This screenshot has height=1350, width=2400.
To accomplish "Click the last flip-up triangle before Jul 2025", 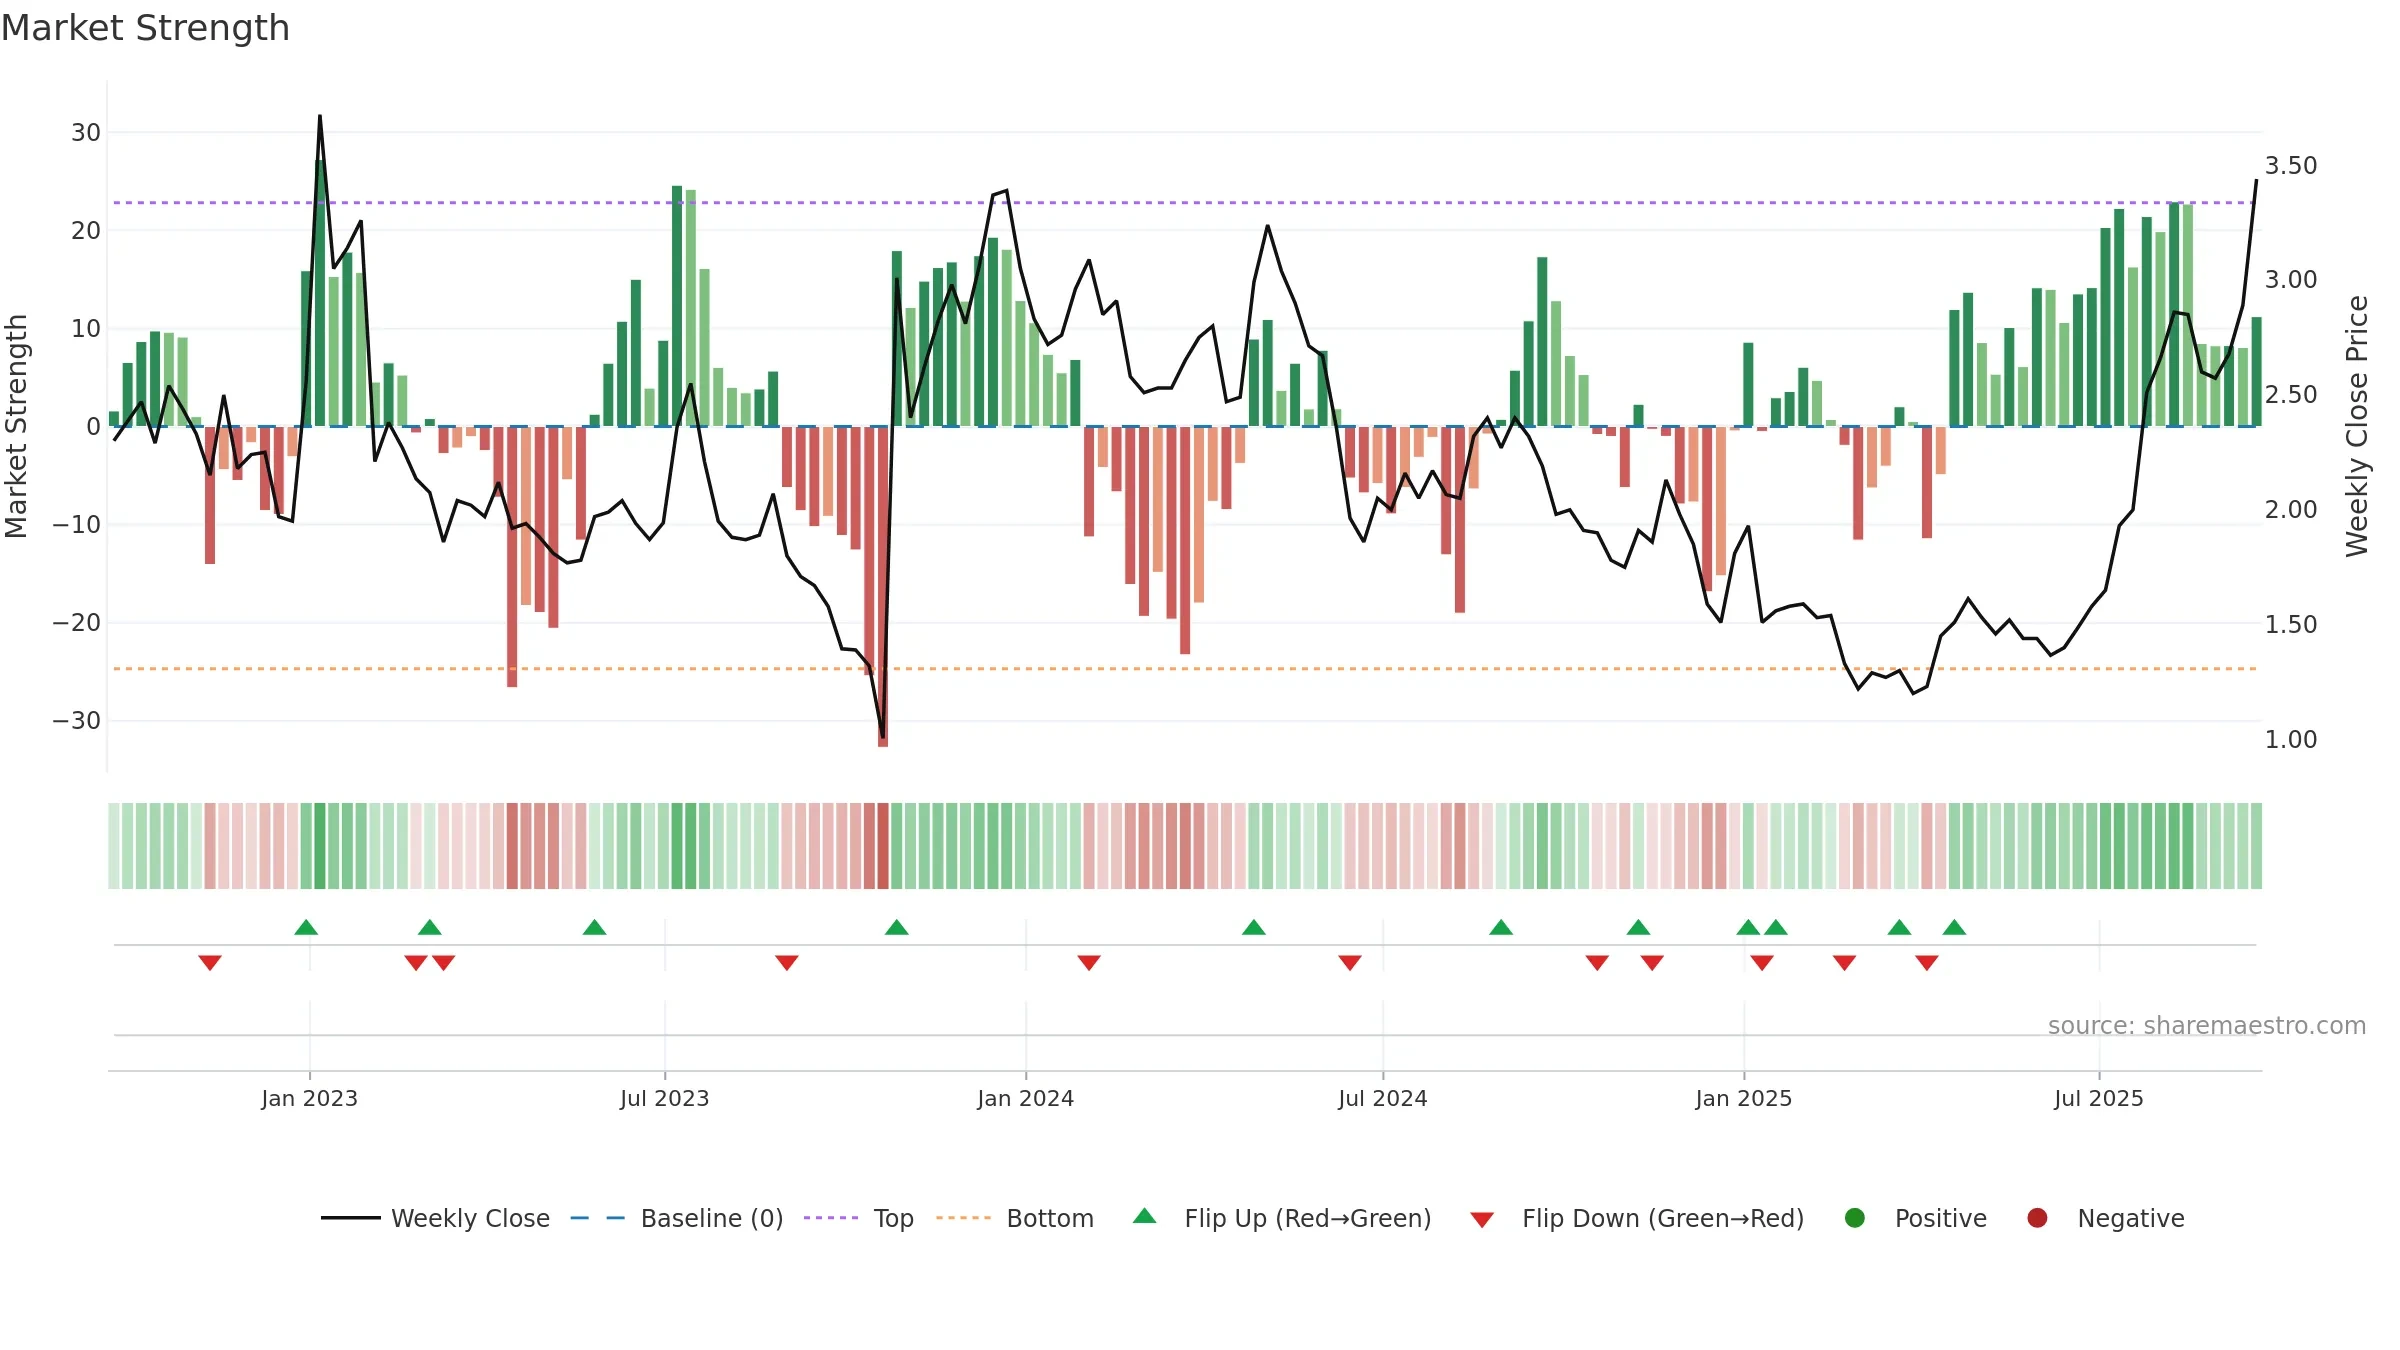I will (1955, 927).
